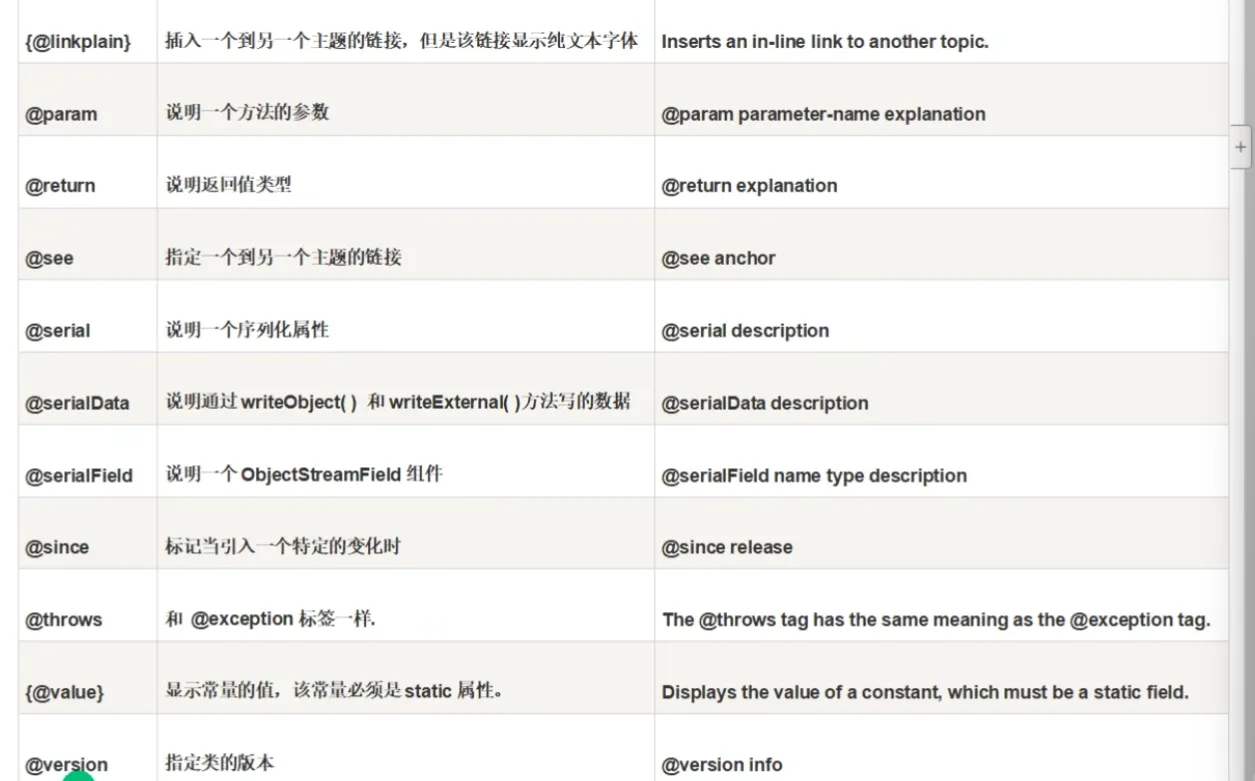Click the @serialField tag name cell
The image size is (1255, 781).
click(78, 476)
